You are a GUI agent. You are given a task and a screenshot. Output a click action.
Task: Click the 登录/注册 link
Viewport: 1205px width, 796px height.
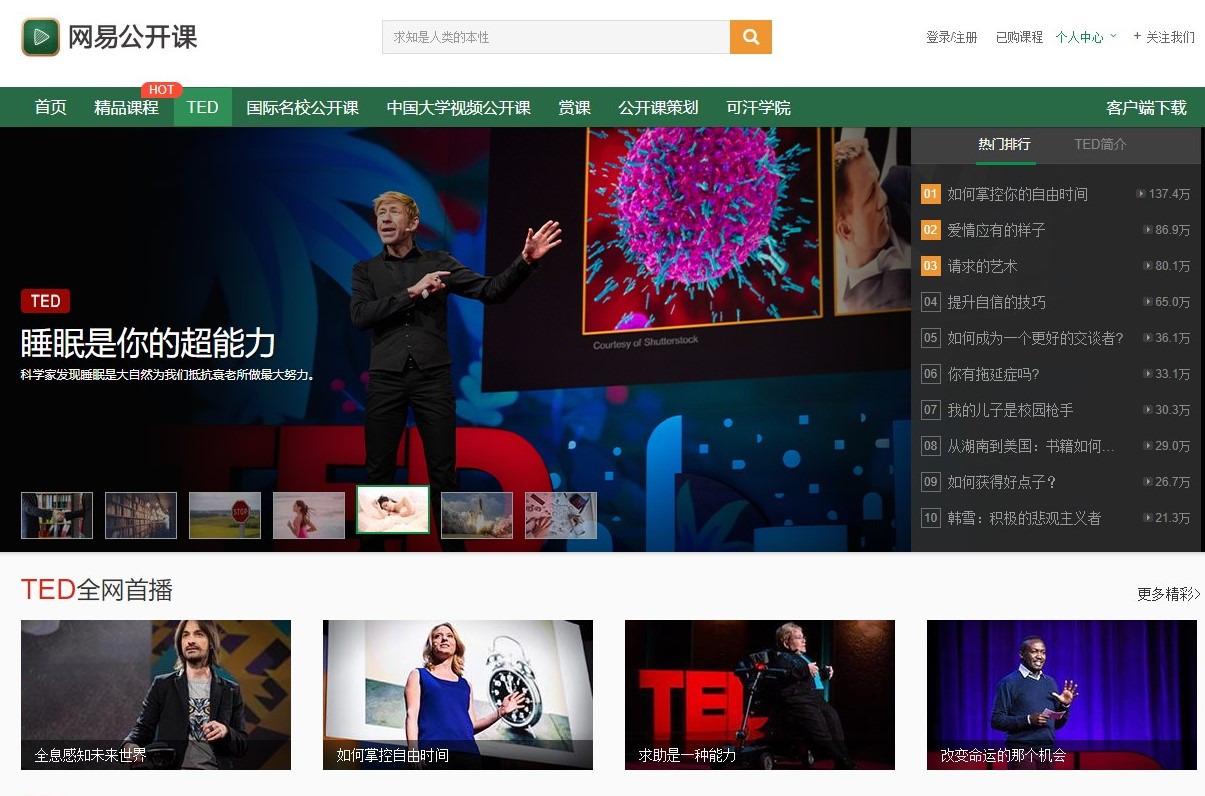[x=951, y=35]
